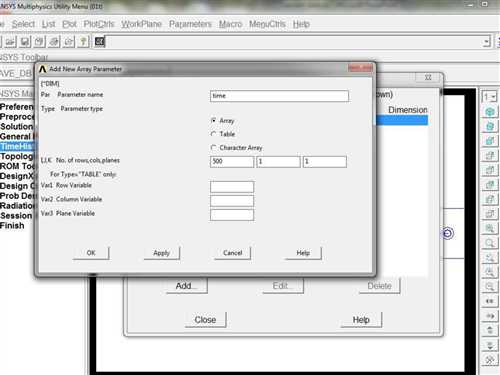Select the Character Array radio option
The image size is (500, 375).
[x=214, y=147]
